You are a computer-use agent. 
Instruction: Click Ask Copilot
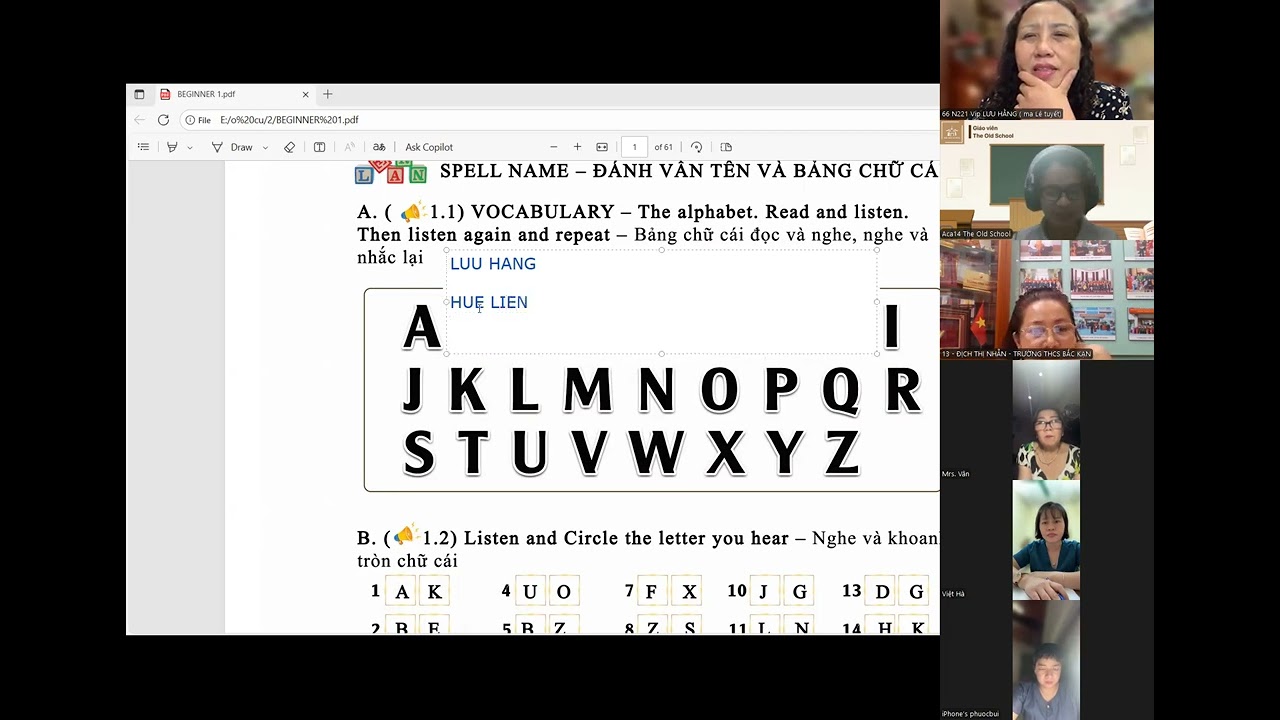(x=429, y=147)
